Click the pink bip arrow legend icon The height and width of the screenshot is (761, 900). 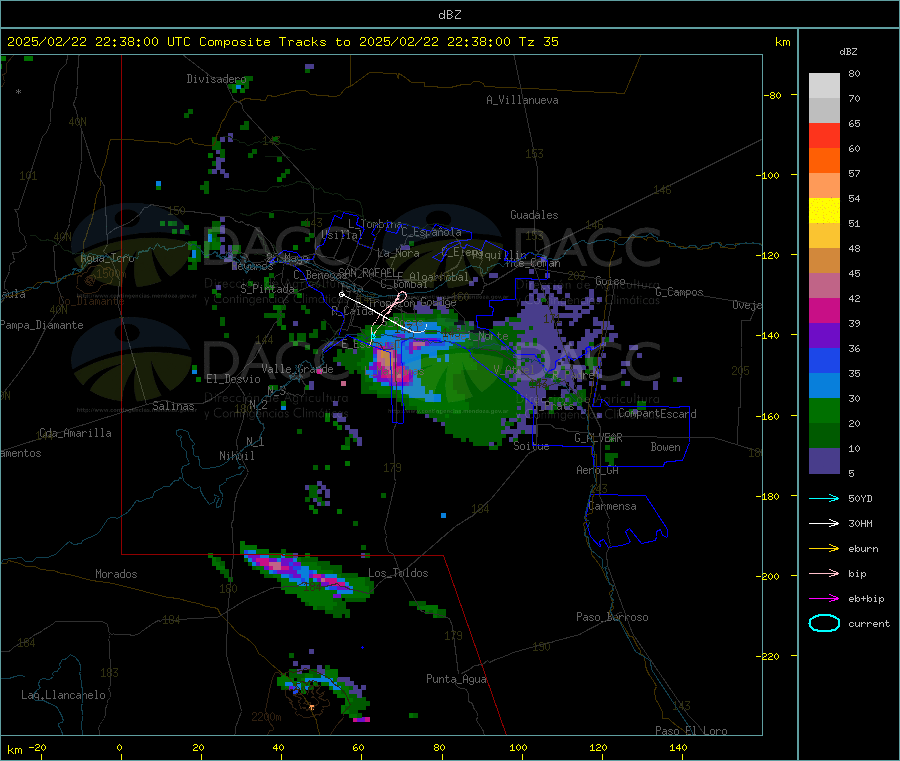[824, 573]
